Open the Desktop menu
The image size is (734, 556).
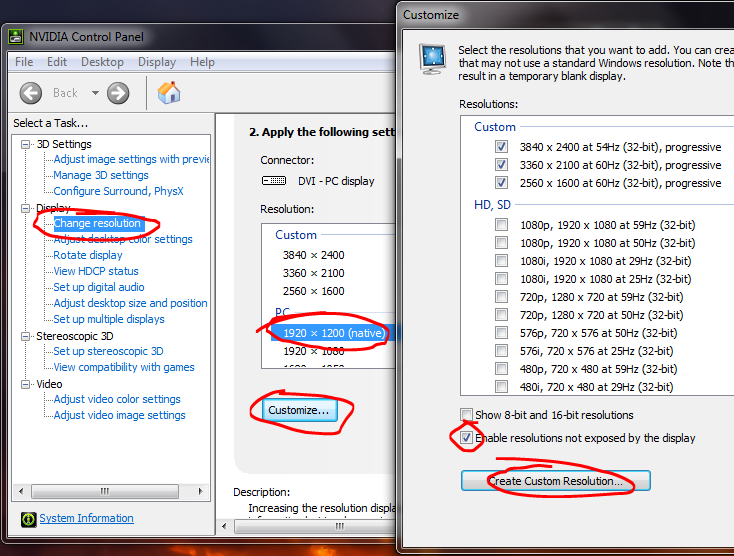(102, 62)
